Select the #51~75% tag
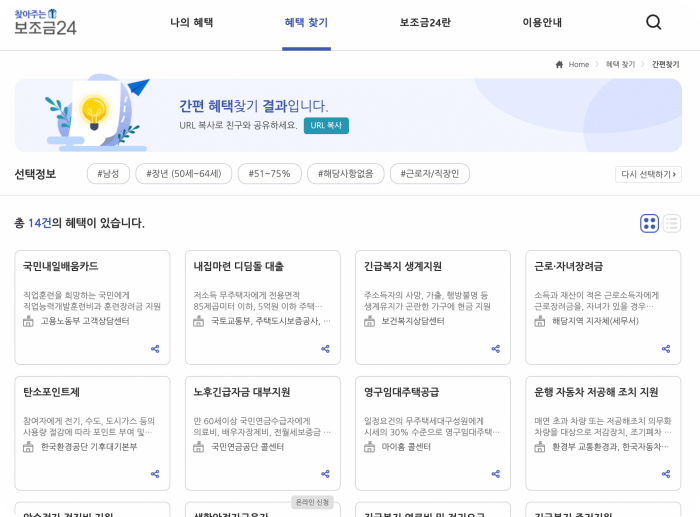 [x=270, y=174]
